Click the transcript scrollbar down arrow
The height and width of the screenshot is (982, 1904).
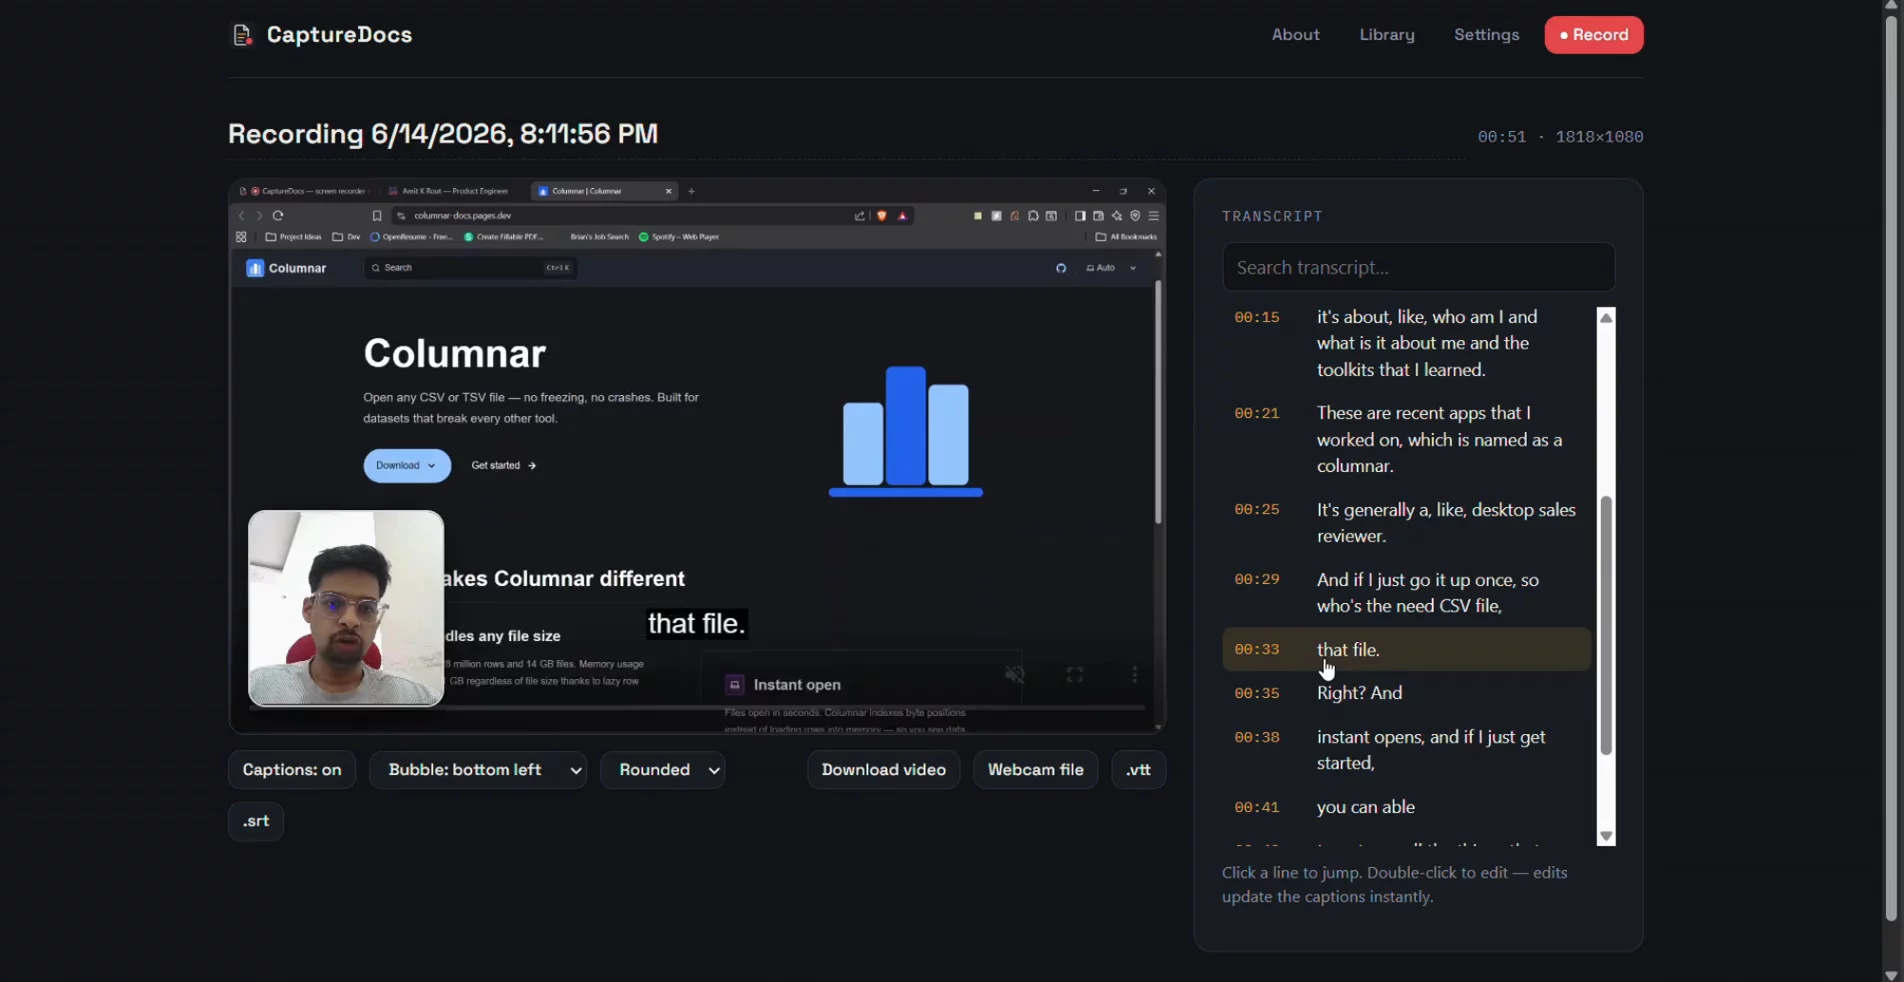tap(1606, 837)
